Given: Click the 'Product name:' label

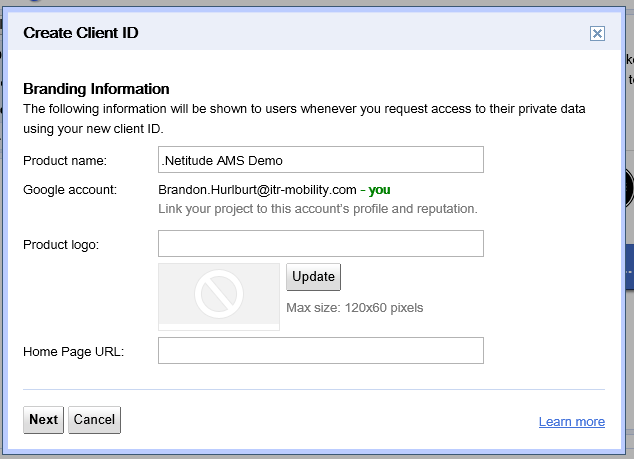Looking at the screenshot, I should [x=65, y=161].
